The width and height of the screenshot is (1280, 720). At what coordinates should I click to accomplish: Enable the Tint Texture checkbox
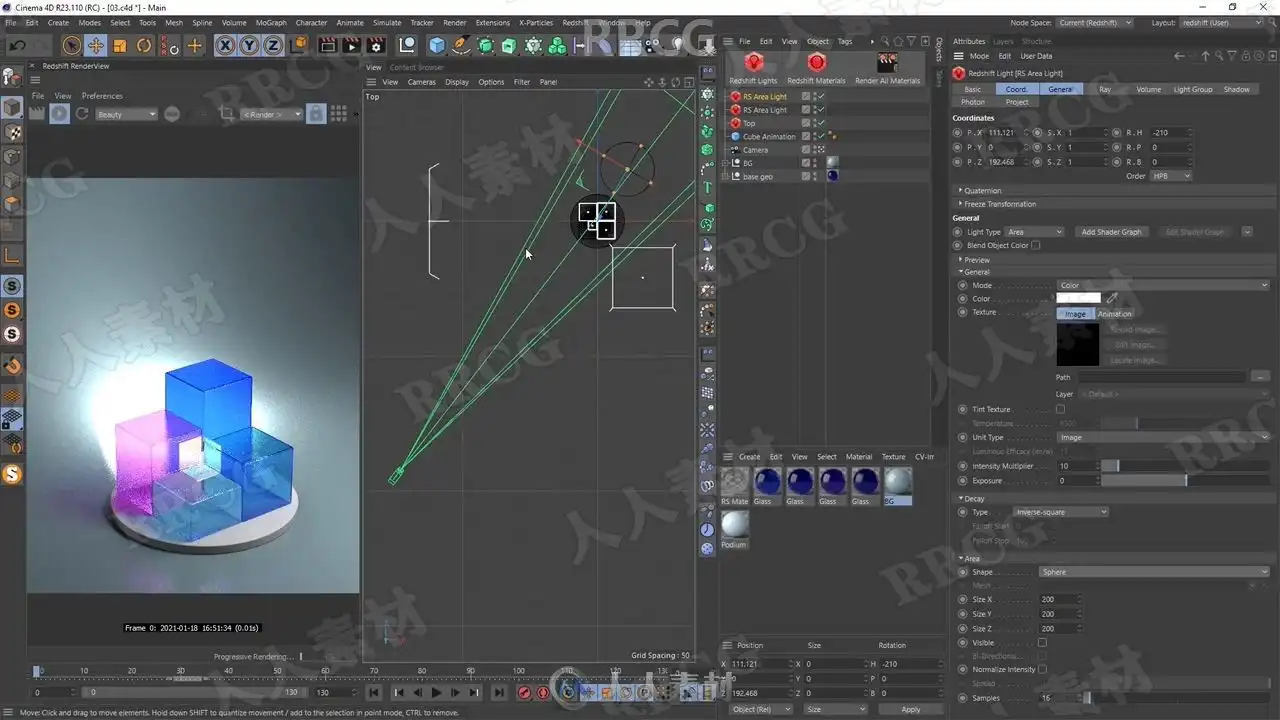click(x=1060, y=409)
